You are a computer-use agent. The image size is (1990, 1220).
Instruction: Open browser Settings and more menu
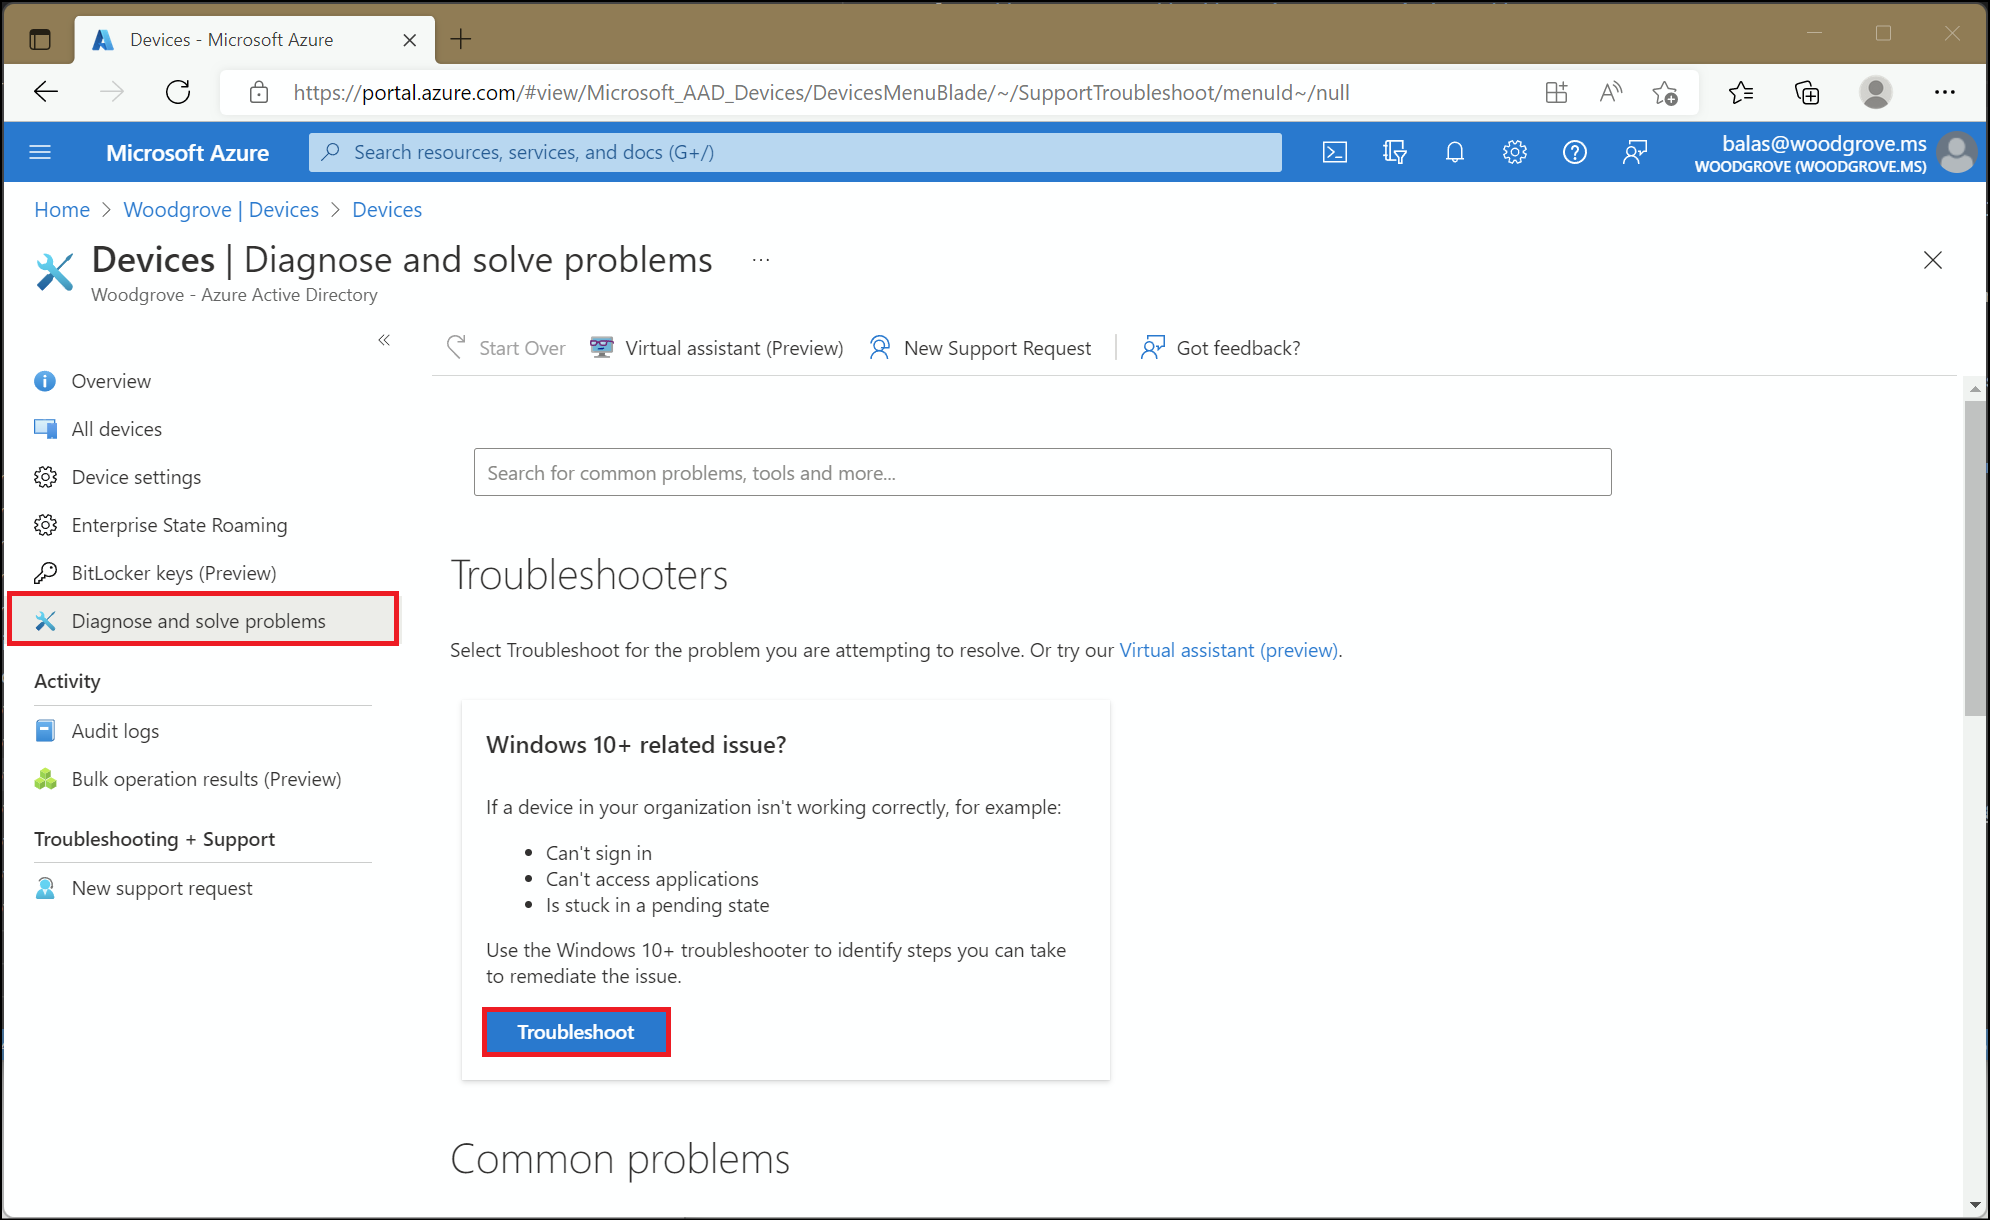tap(1944, 92)
